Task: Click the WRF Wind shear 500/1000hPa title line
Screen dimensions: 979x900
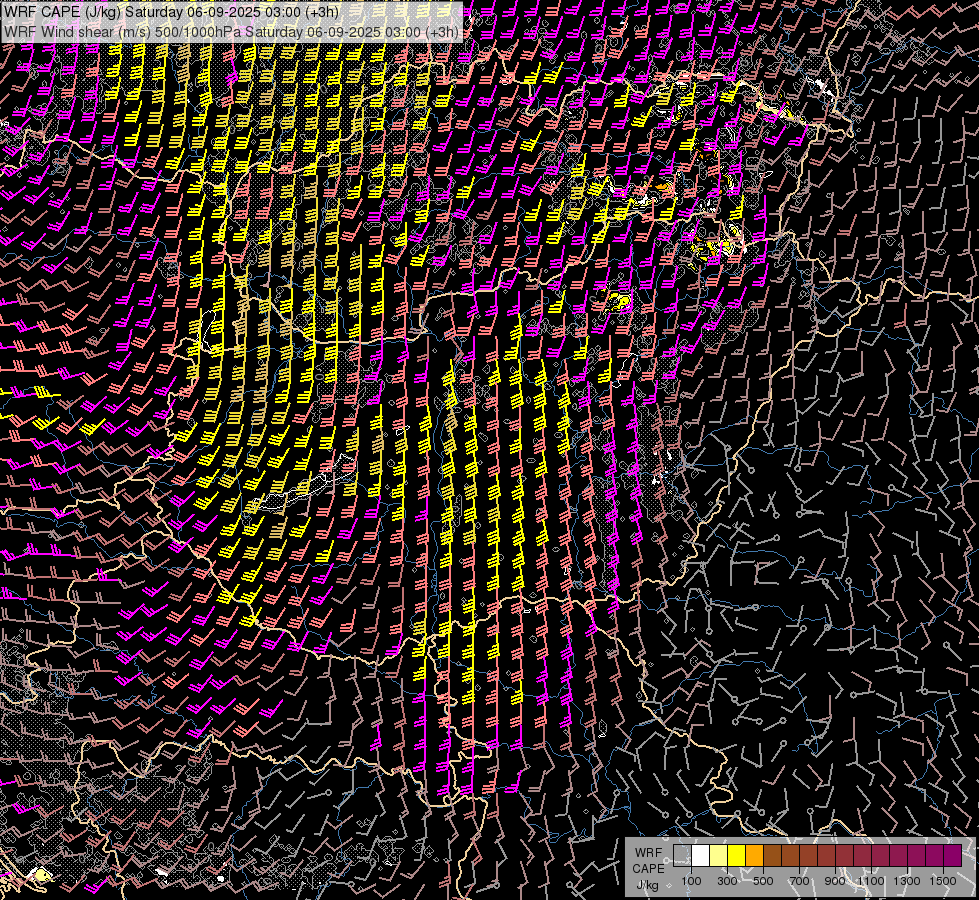Action: coord(232,32)
